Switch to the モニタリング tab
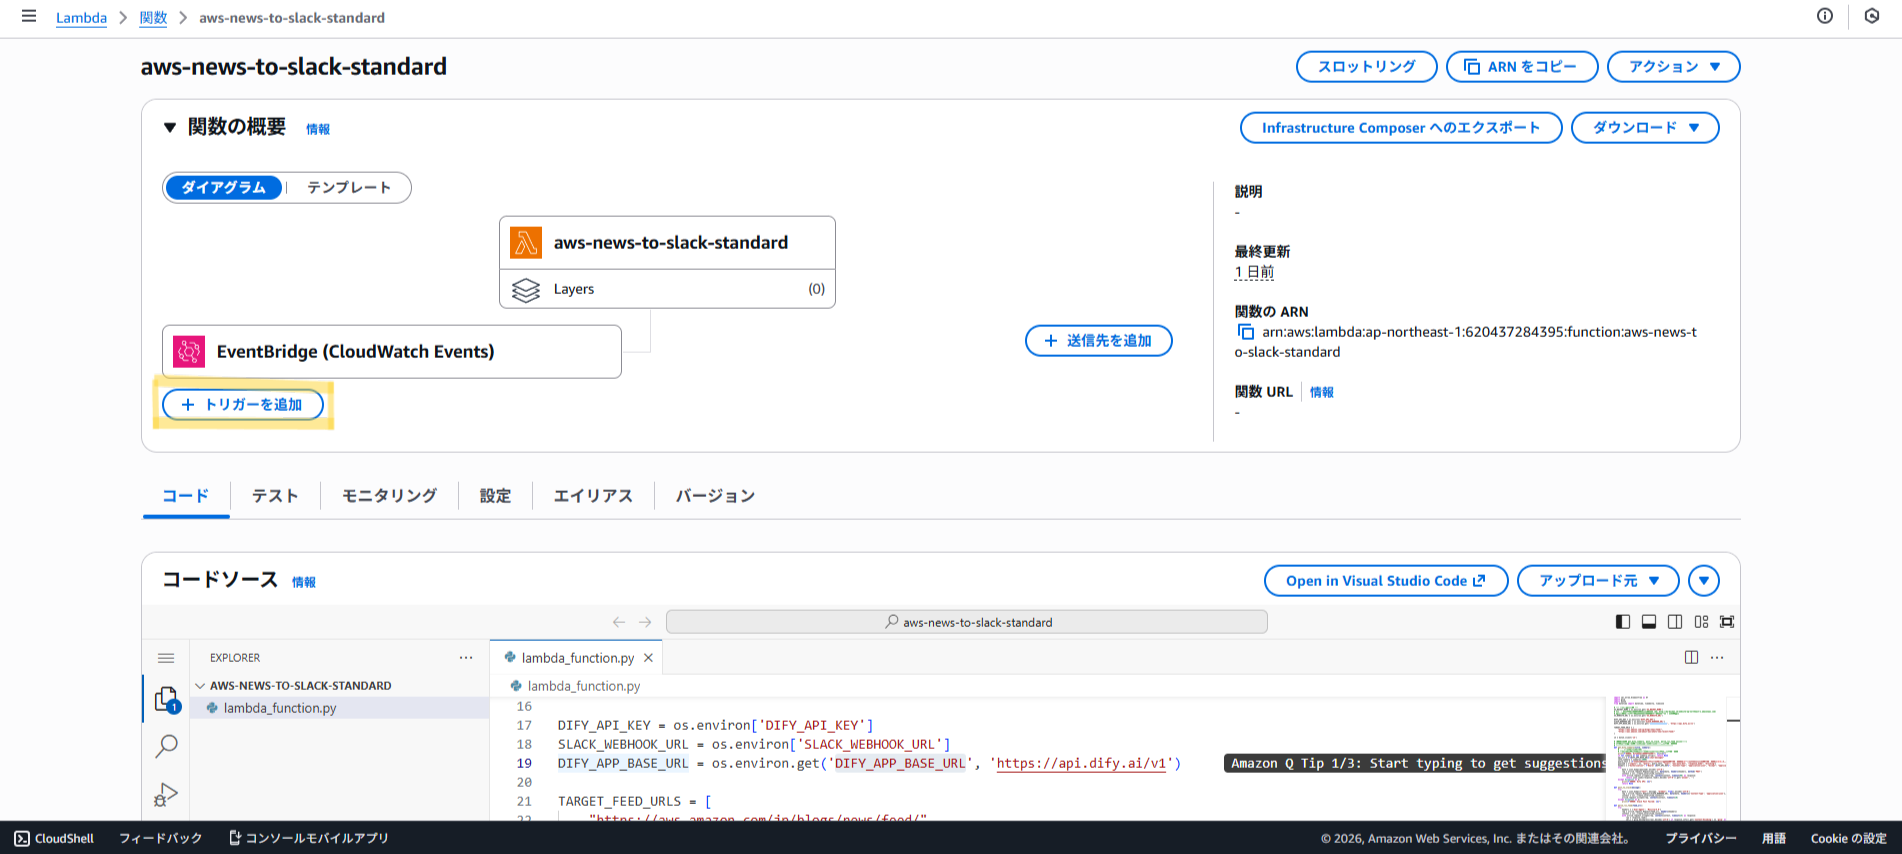The width and height of the screenshot is (1902, 854). pyautogui.click(x=389, y=496)
